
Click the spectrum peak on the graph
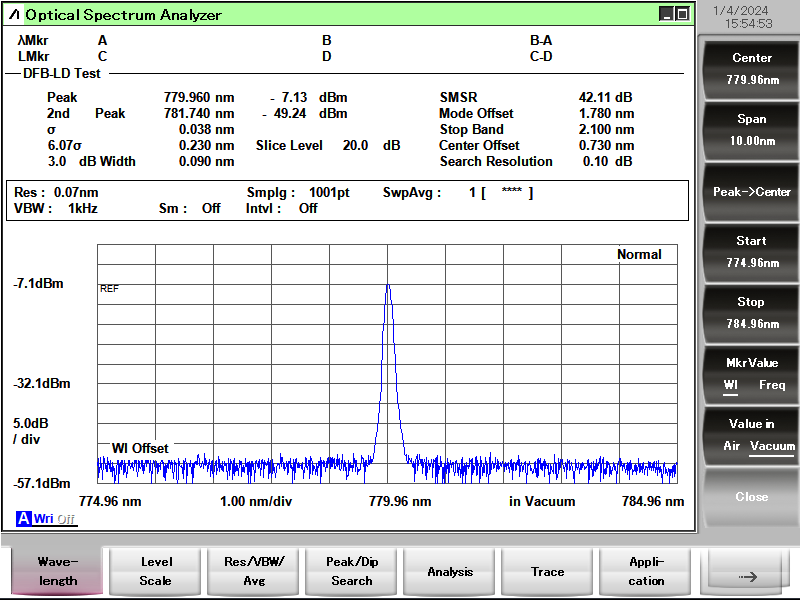[x=388, y=286]
